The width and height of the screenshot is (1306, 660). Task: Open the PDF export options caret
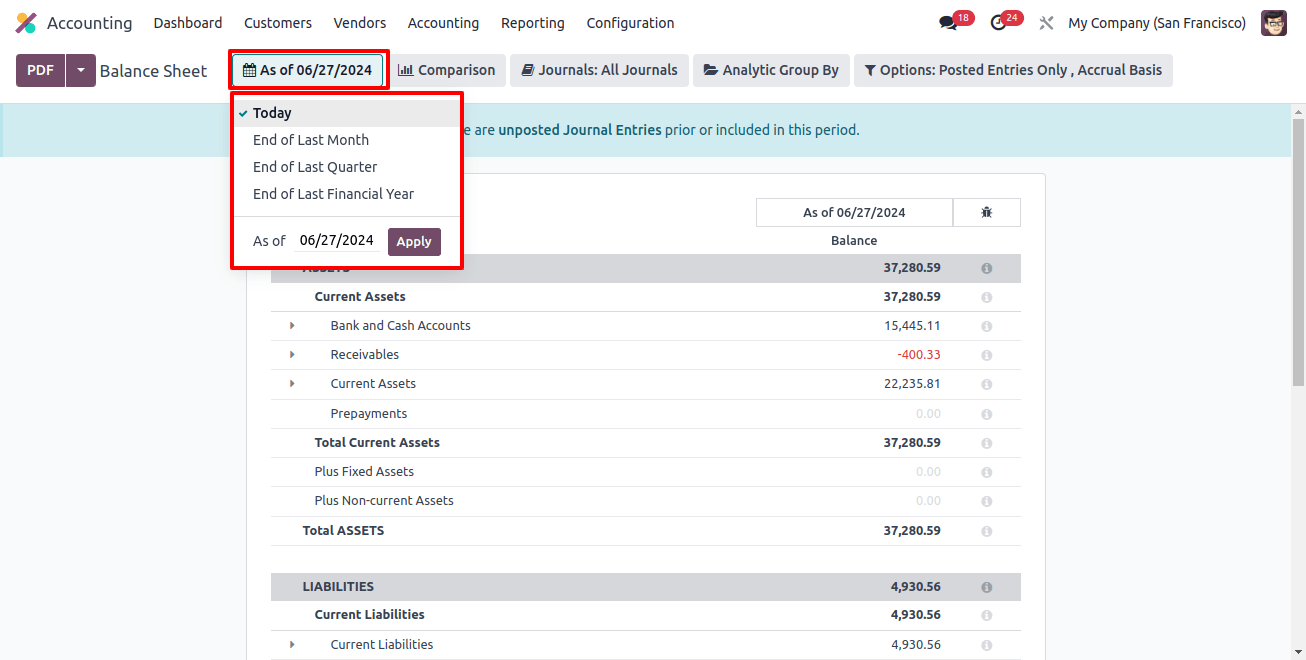coord(81,70)
